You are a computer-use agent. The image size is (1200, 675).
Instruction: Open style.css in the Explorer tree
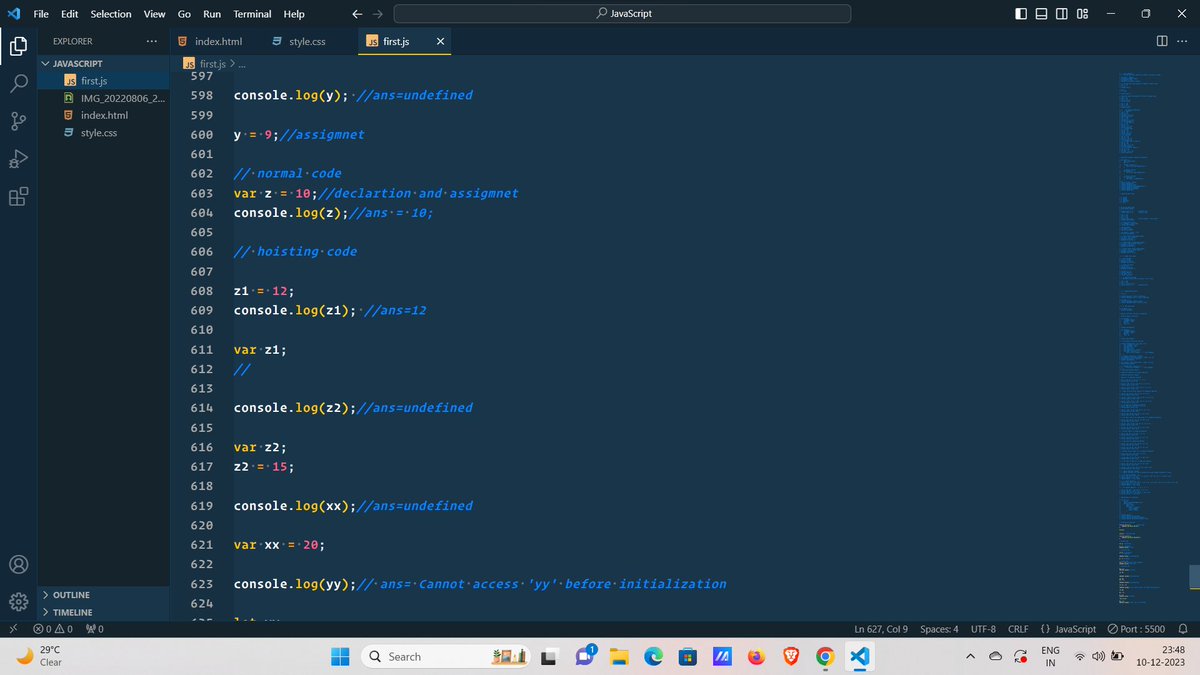[104, 132]
